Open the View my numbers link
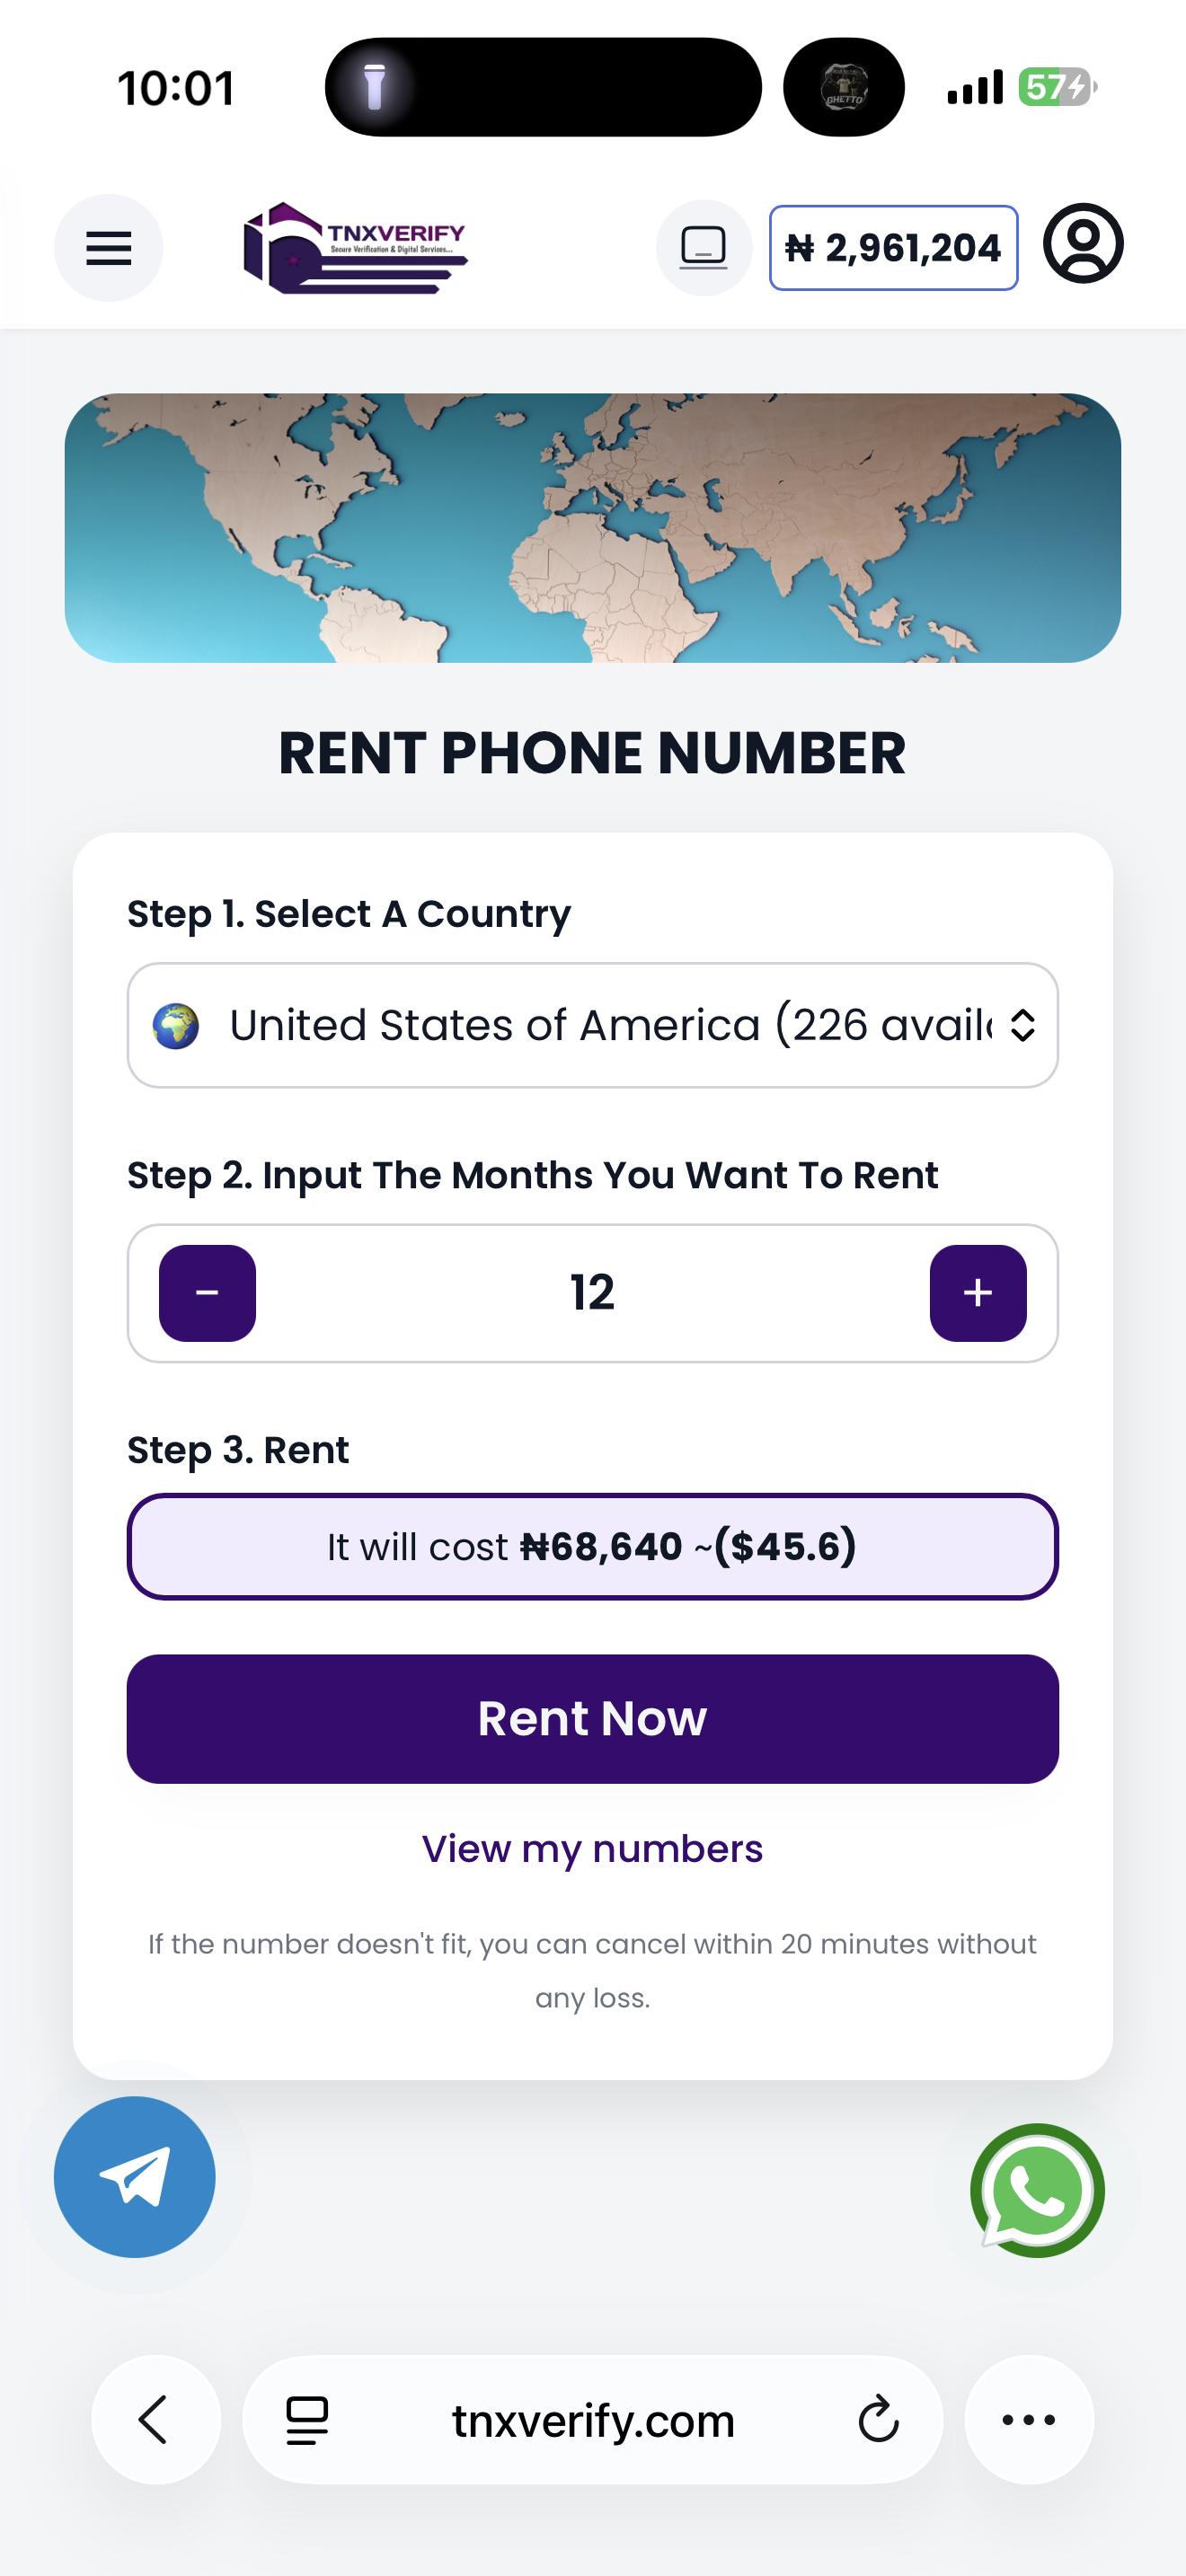 (x=592, y=1849)
